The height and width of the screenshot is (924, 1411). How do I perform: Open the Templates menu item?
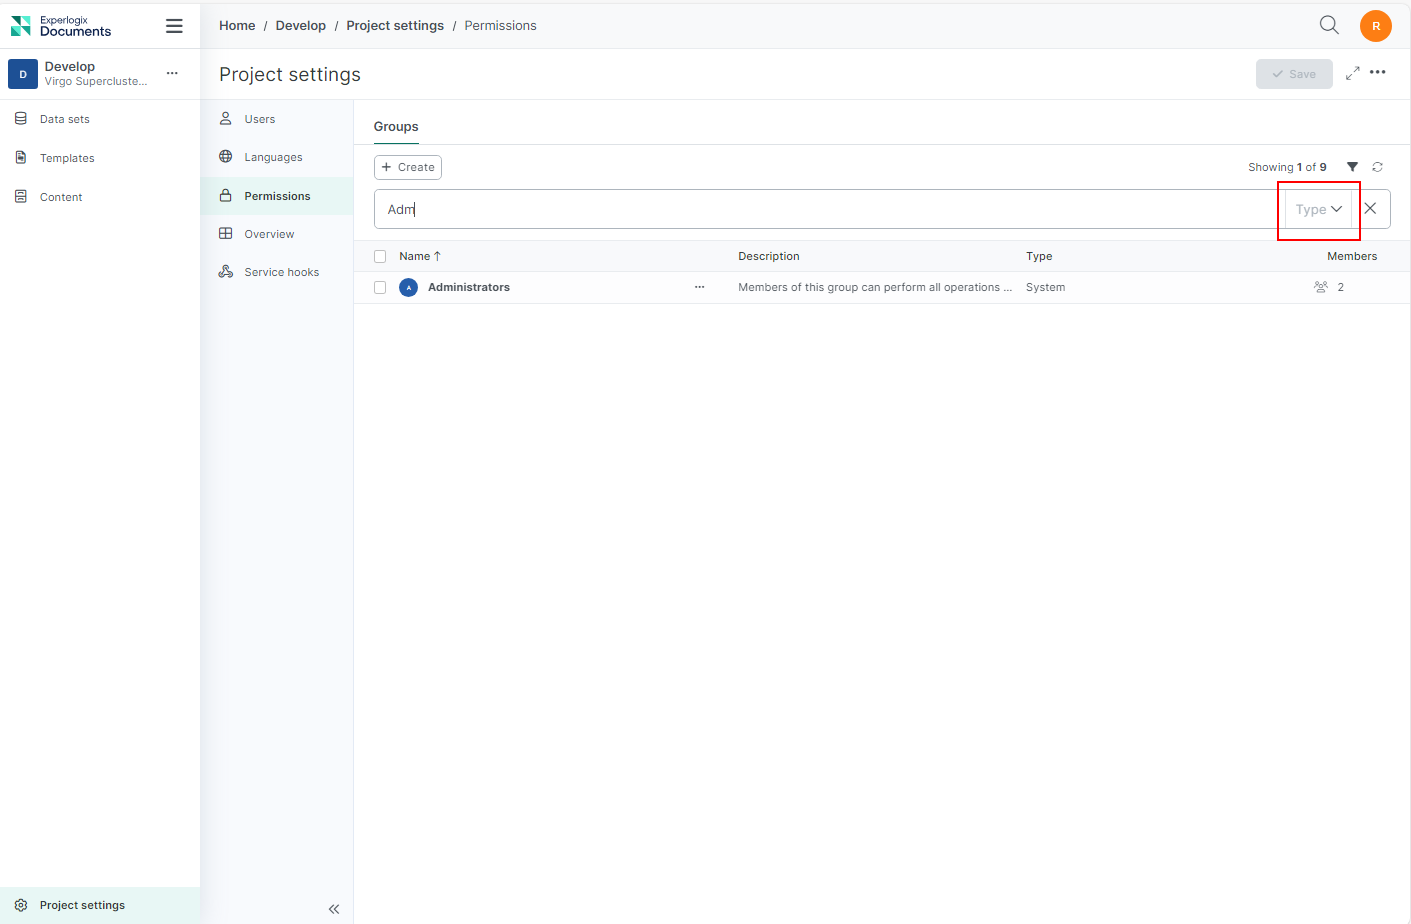click(x=100, y=158)
